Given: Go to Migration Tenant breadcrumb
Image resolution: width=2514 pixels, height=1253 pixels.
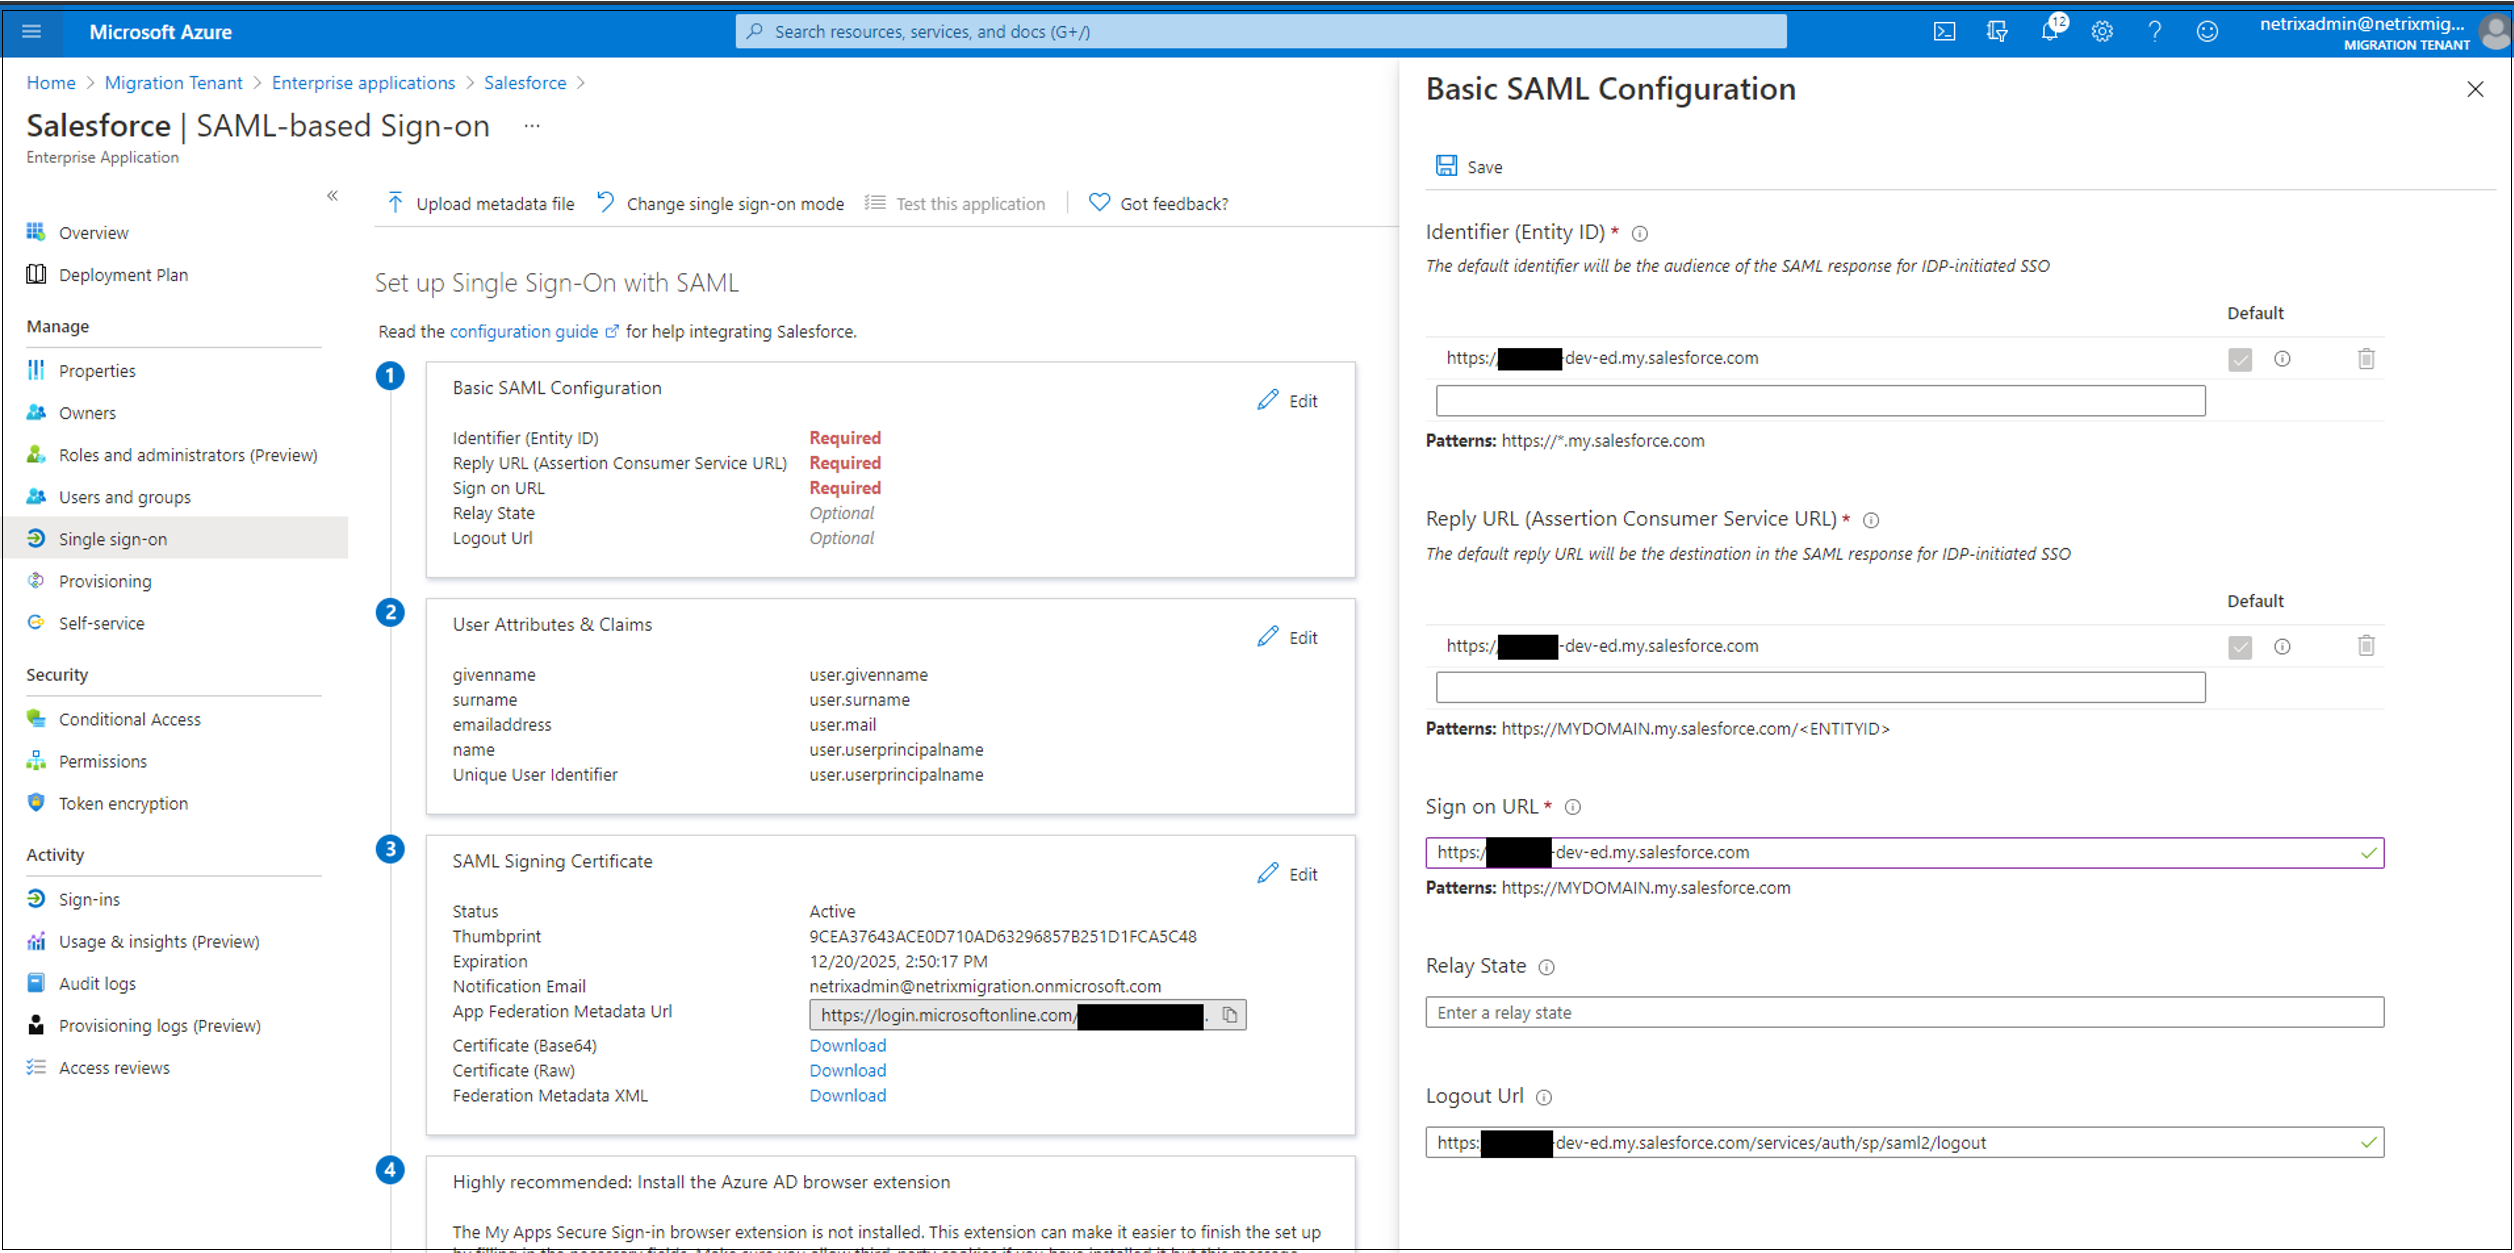Looking at the screenshot, I should click(174, 83).
